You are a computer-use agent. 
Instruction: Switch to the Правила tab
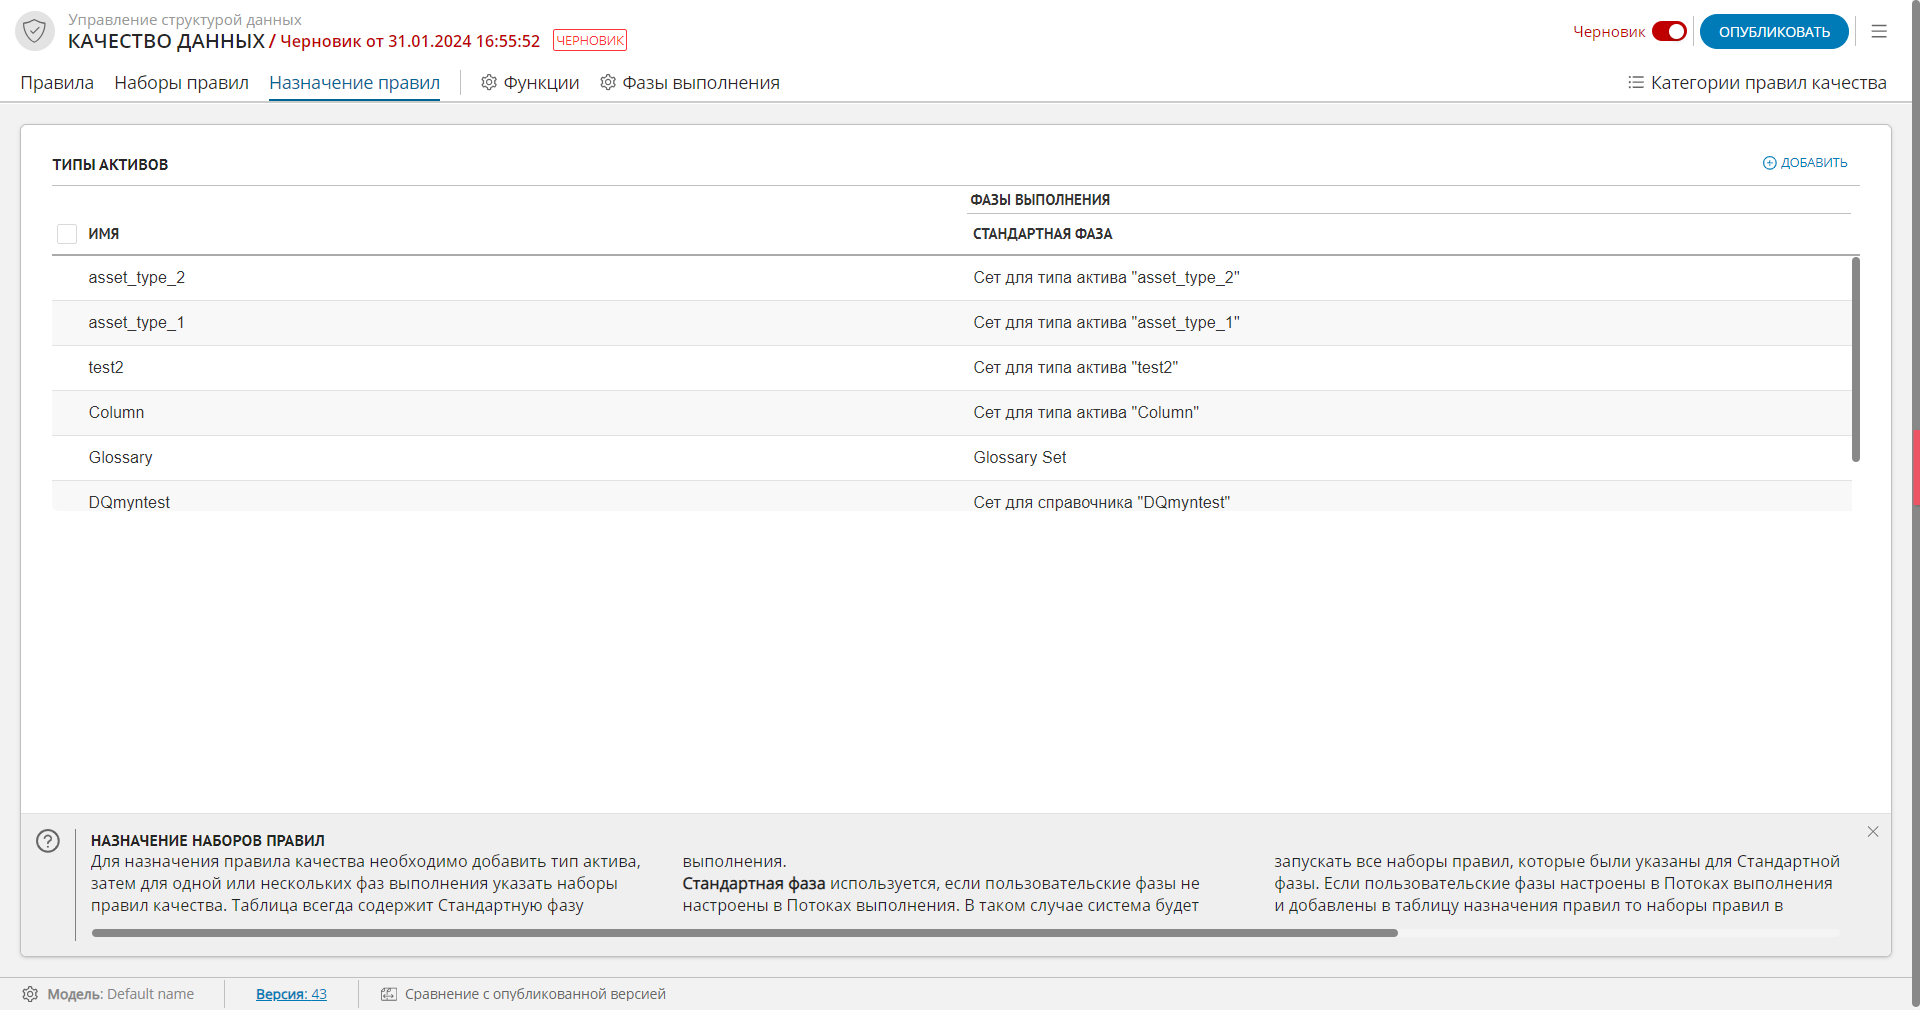pyautogui.click(x=57, y=83)
